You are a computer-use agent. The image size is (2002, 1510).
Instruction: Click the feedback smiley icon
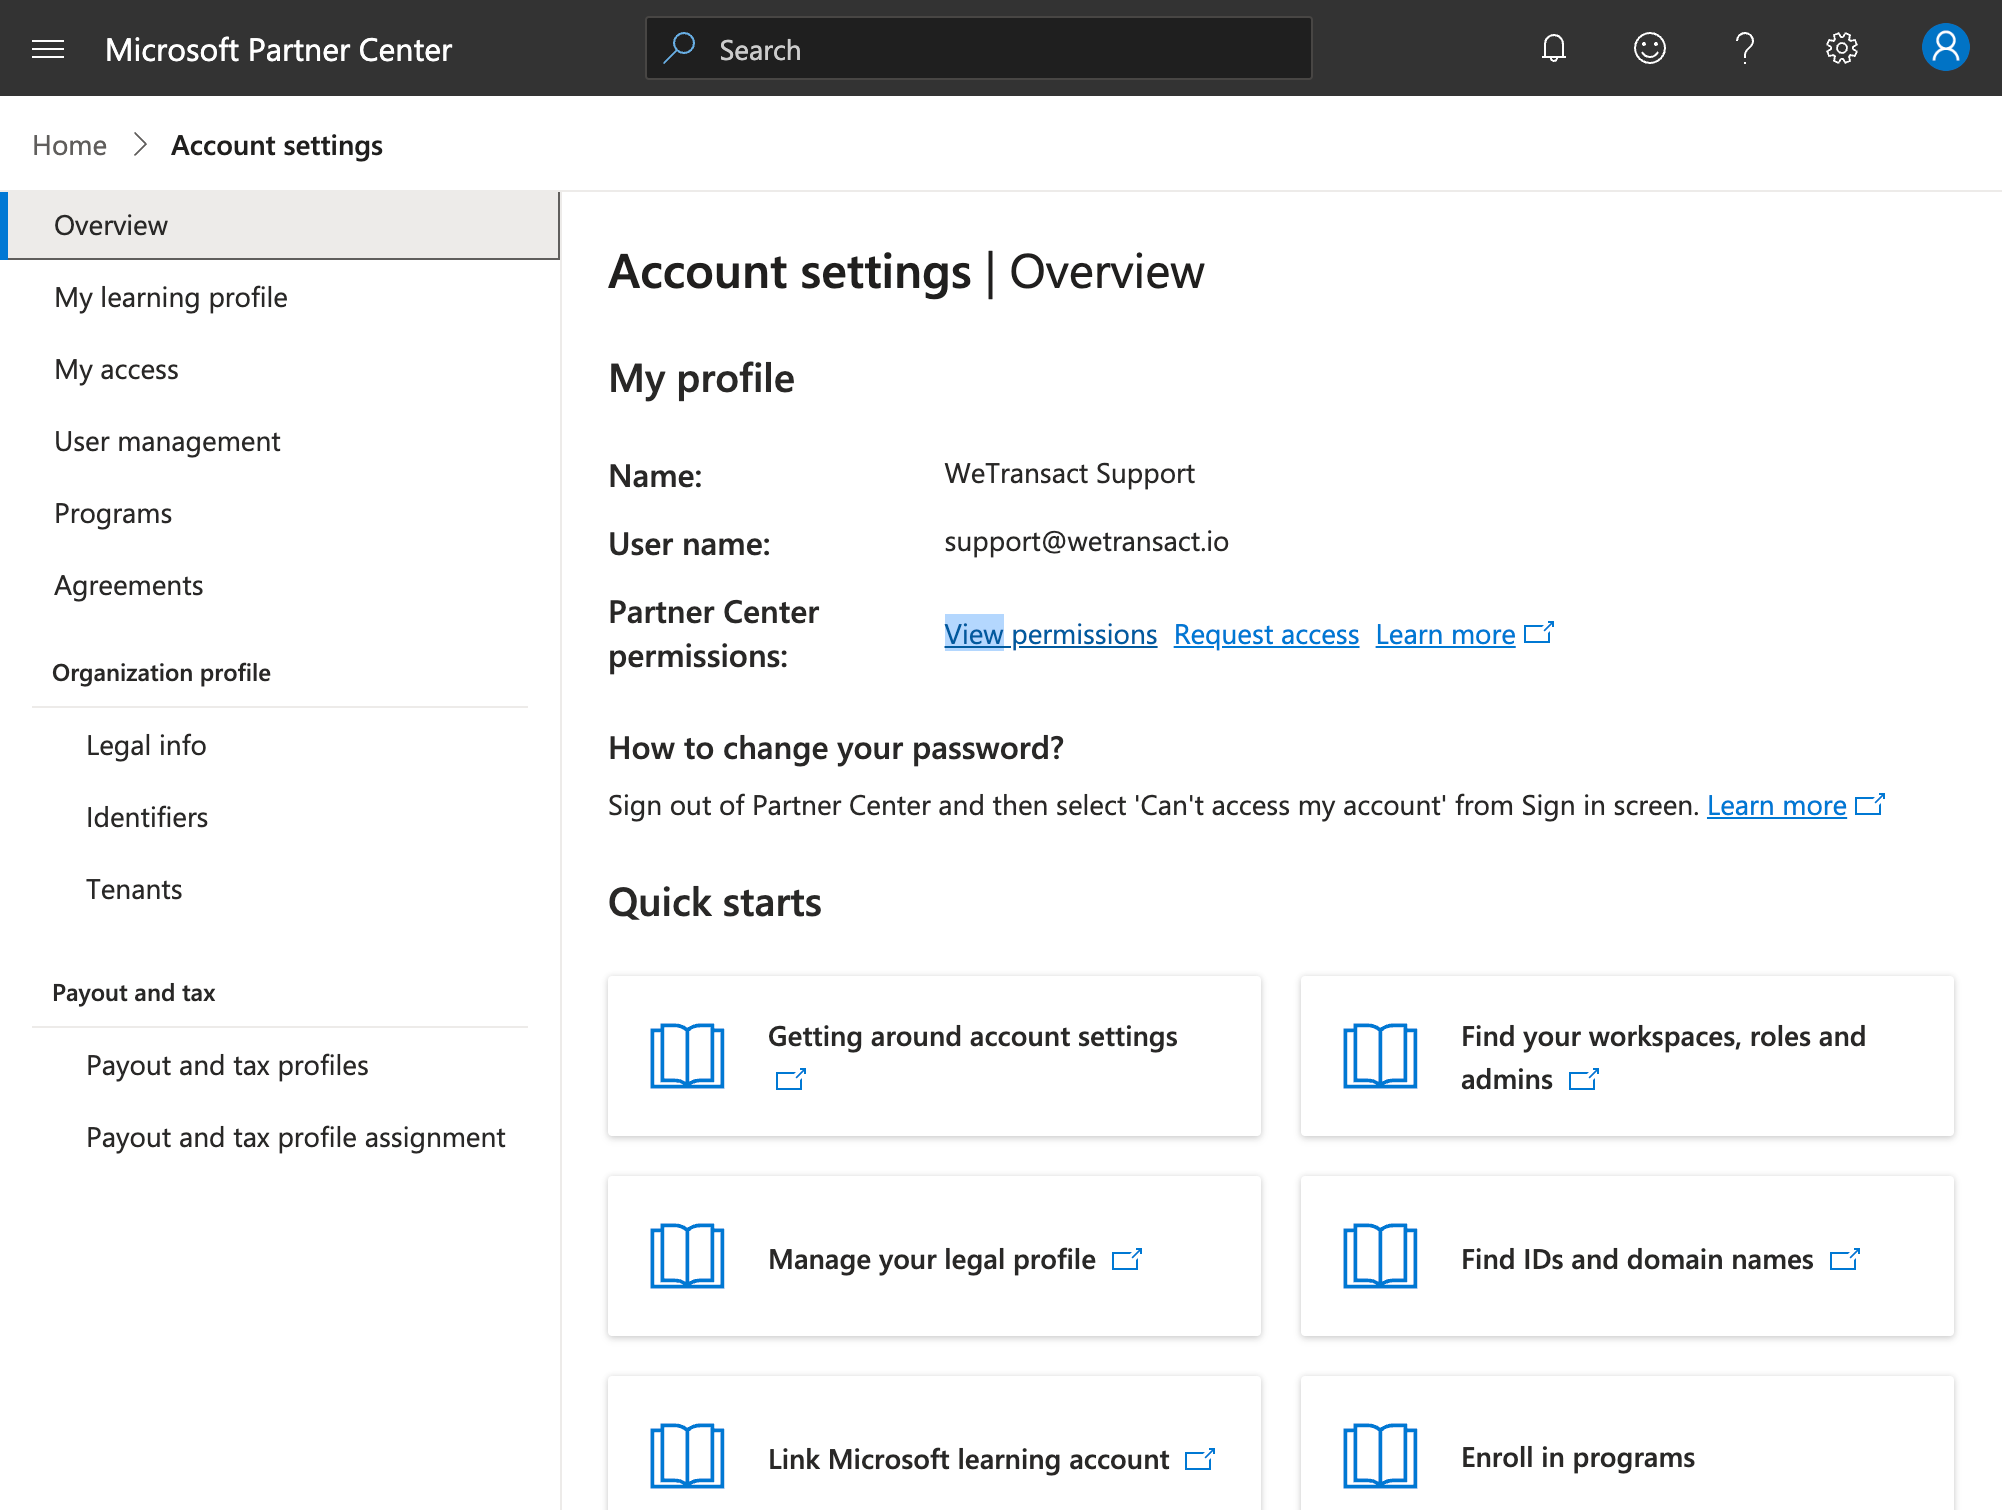tap(1649, 48)
